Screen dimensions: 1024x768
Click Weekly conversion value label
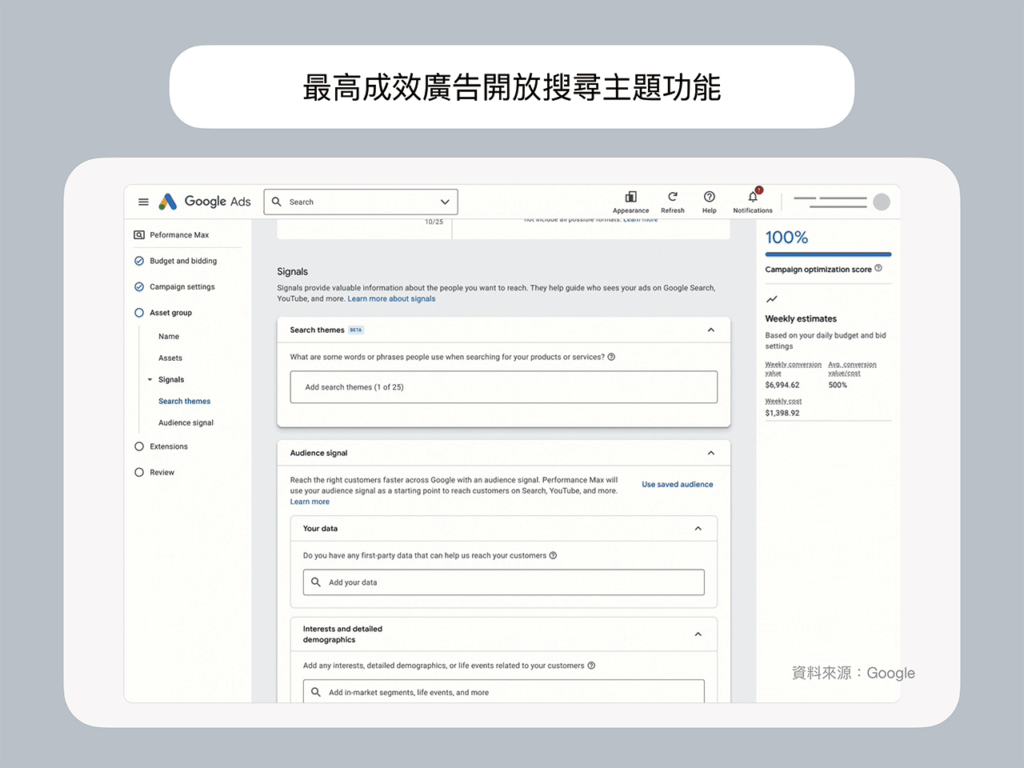[793, 369]
